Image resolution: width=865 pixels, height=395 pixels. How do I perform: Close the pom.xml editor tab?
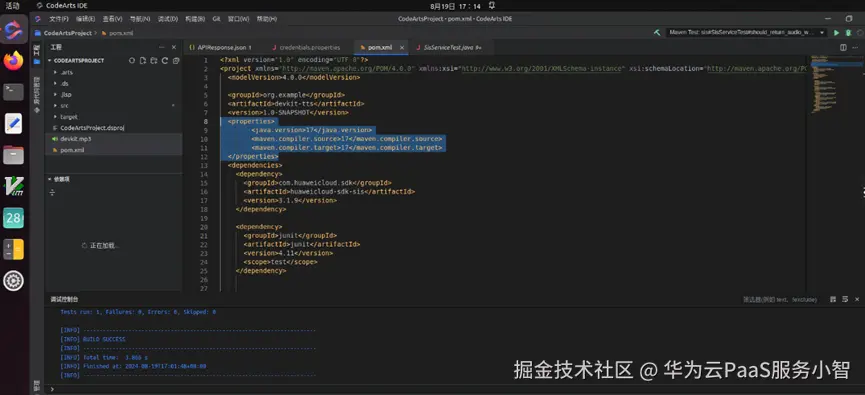pos(402,47)
